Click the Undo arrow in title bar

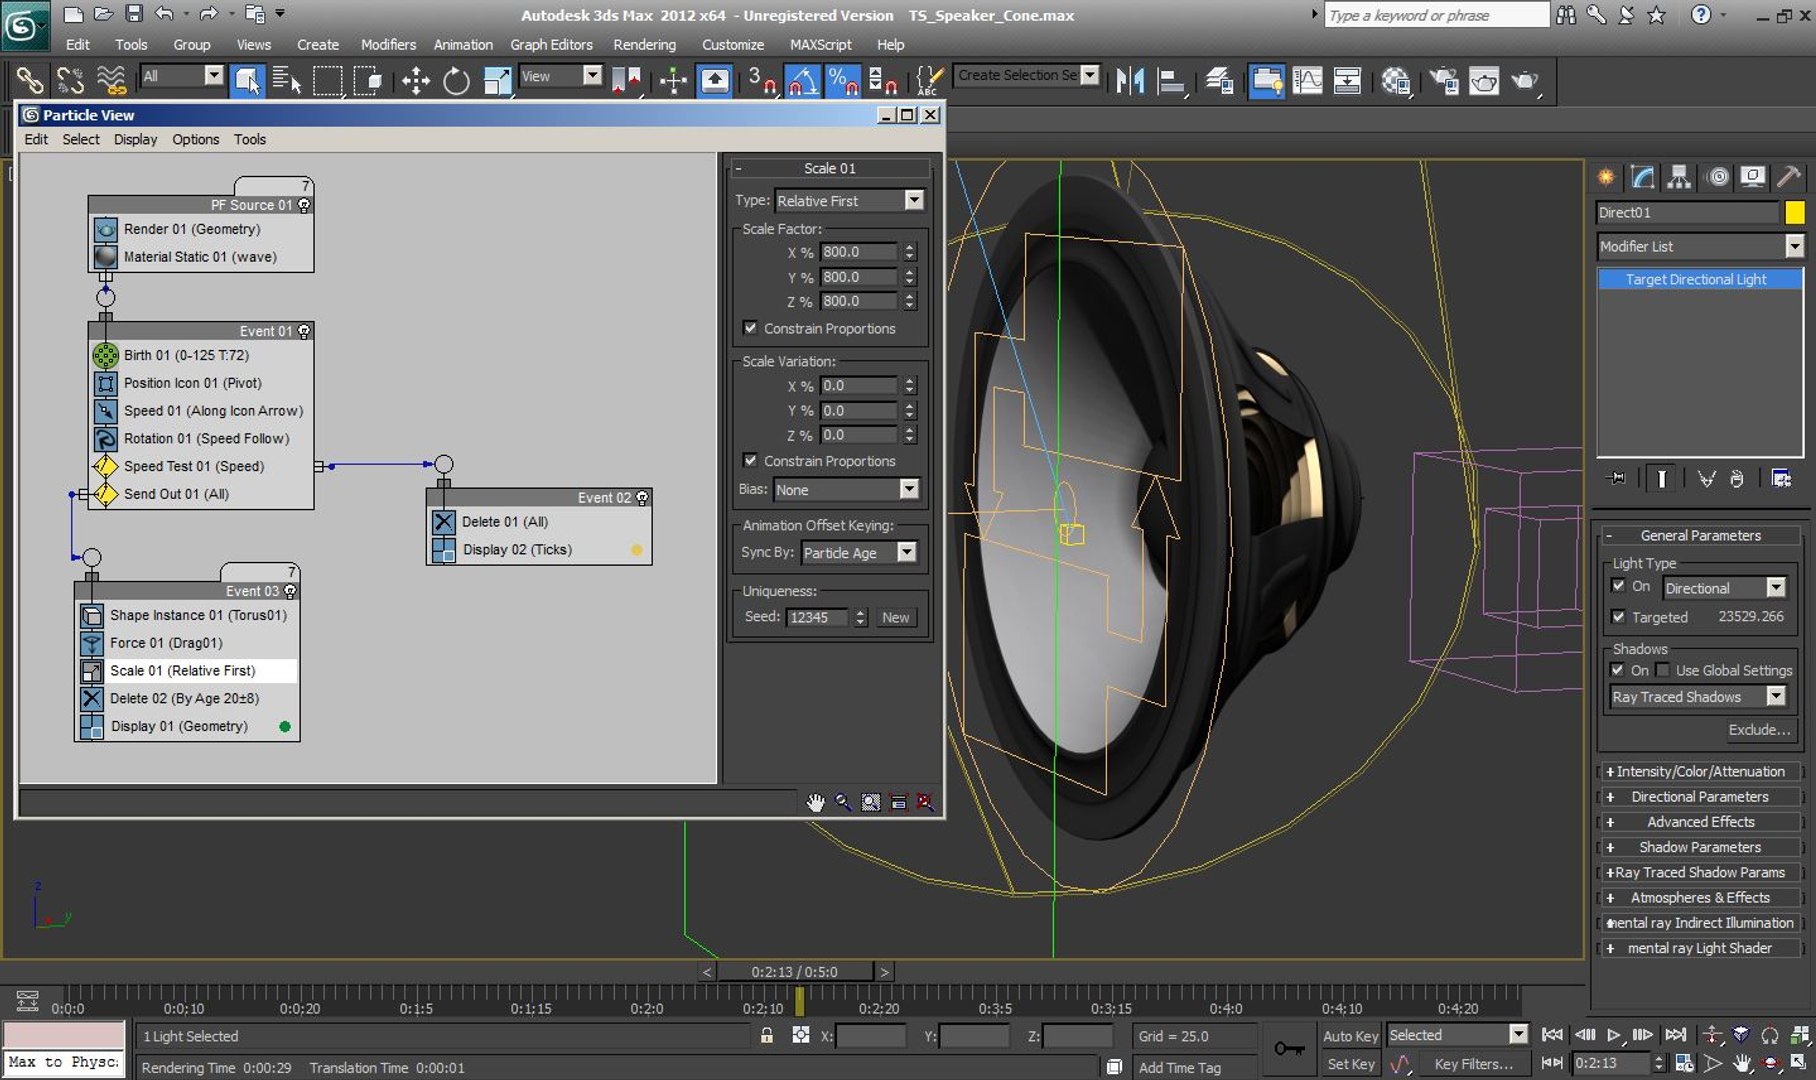point(165,14)
